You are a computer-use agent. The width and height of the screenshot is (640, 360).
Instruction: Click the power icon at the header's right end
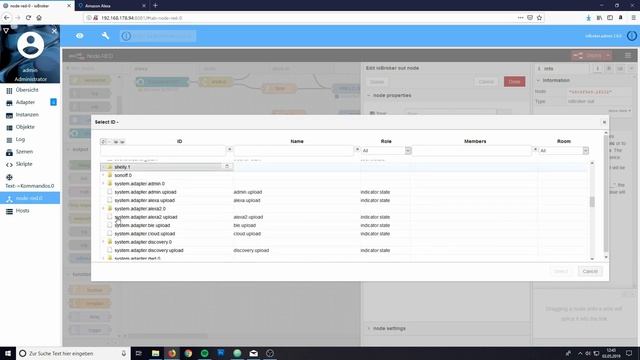point(631,36)
